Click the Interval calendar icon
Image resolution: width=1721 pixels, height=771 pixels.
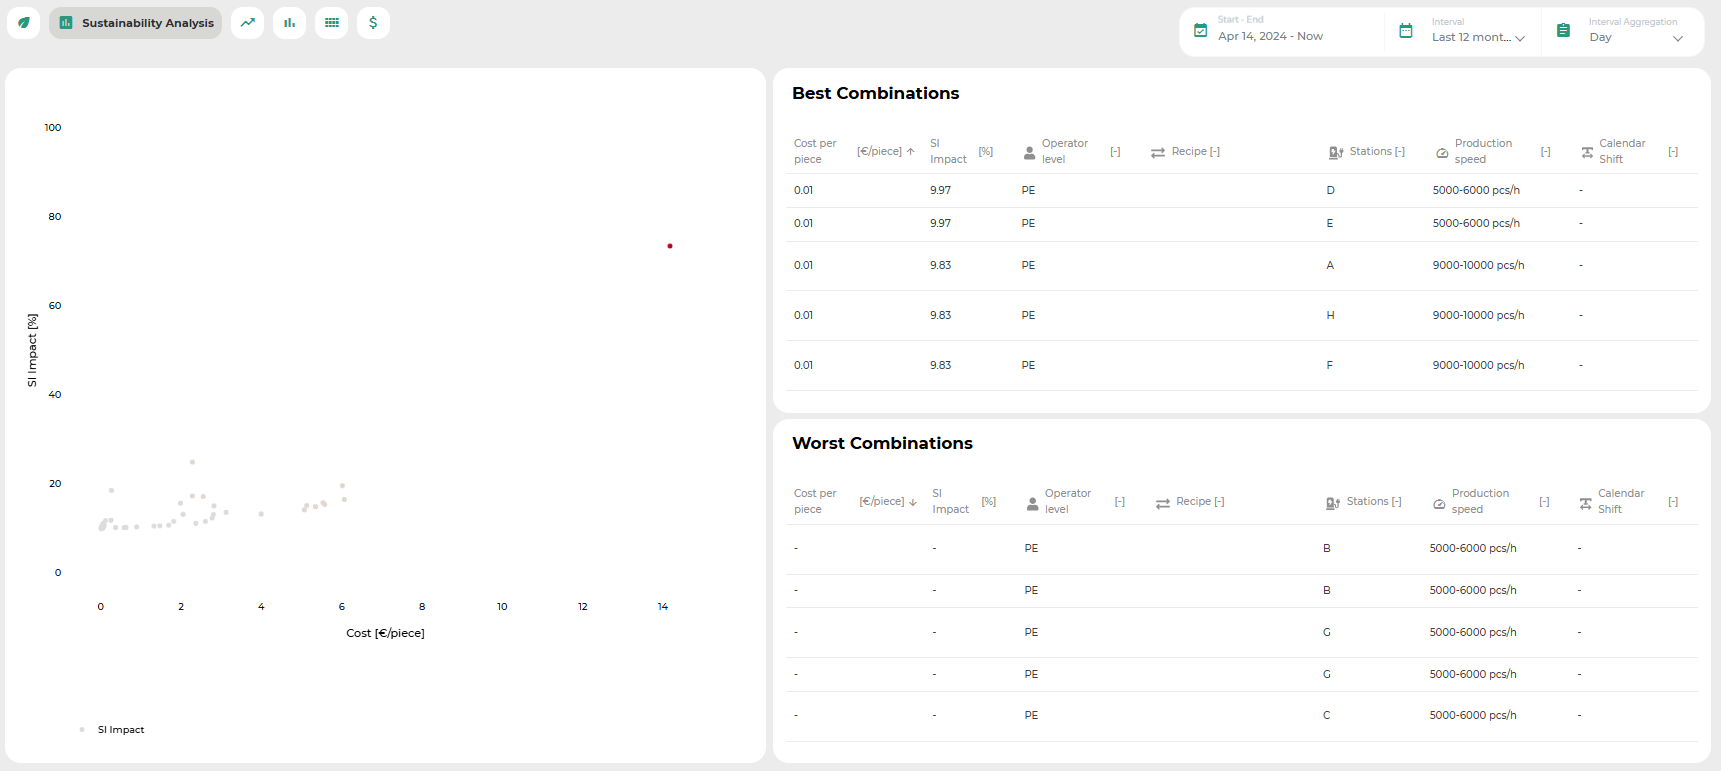pyautogui.click(x=1405, y=31)
